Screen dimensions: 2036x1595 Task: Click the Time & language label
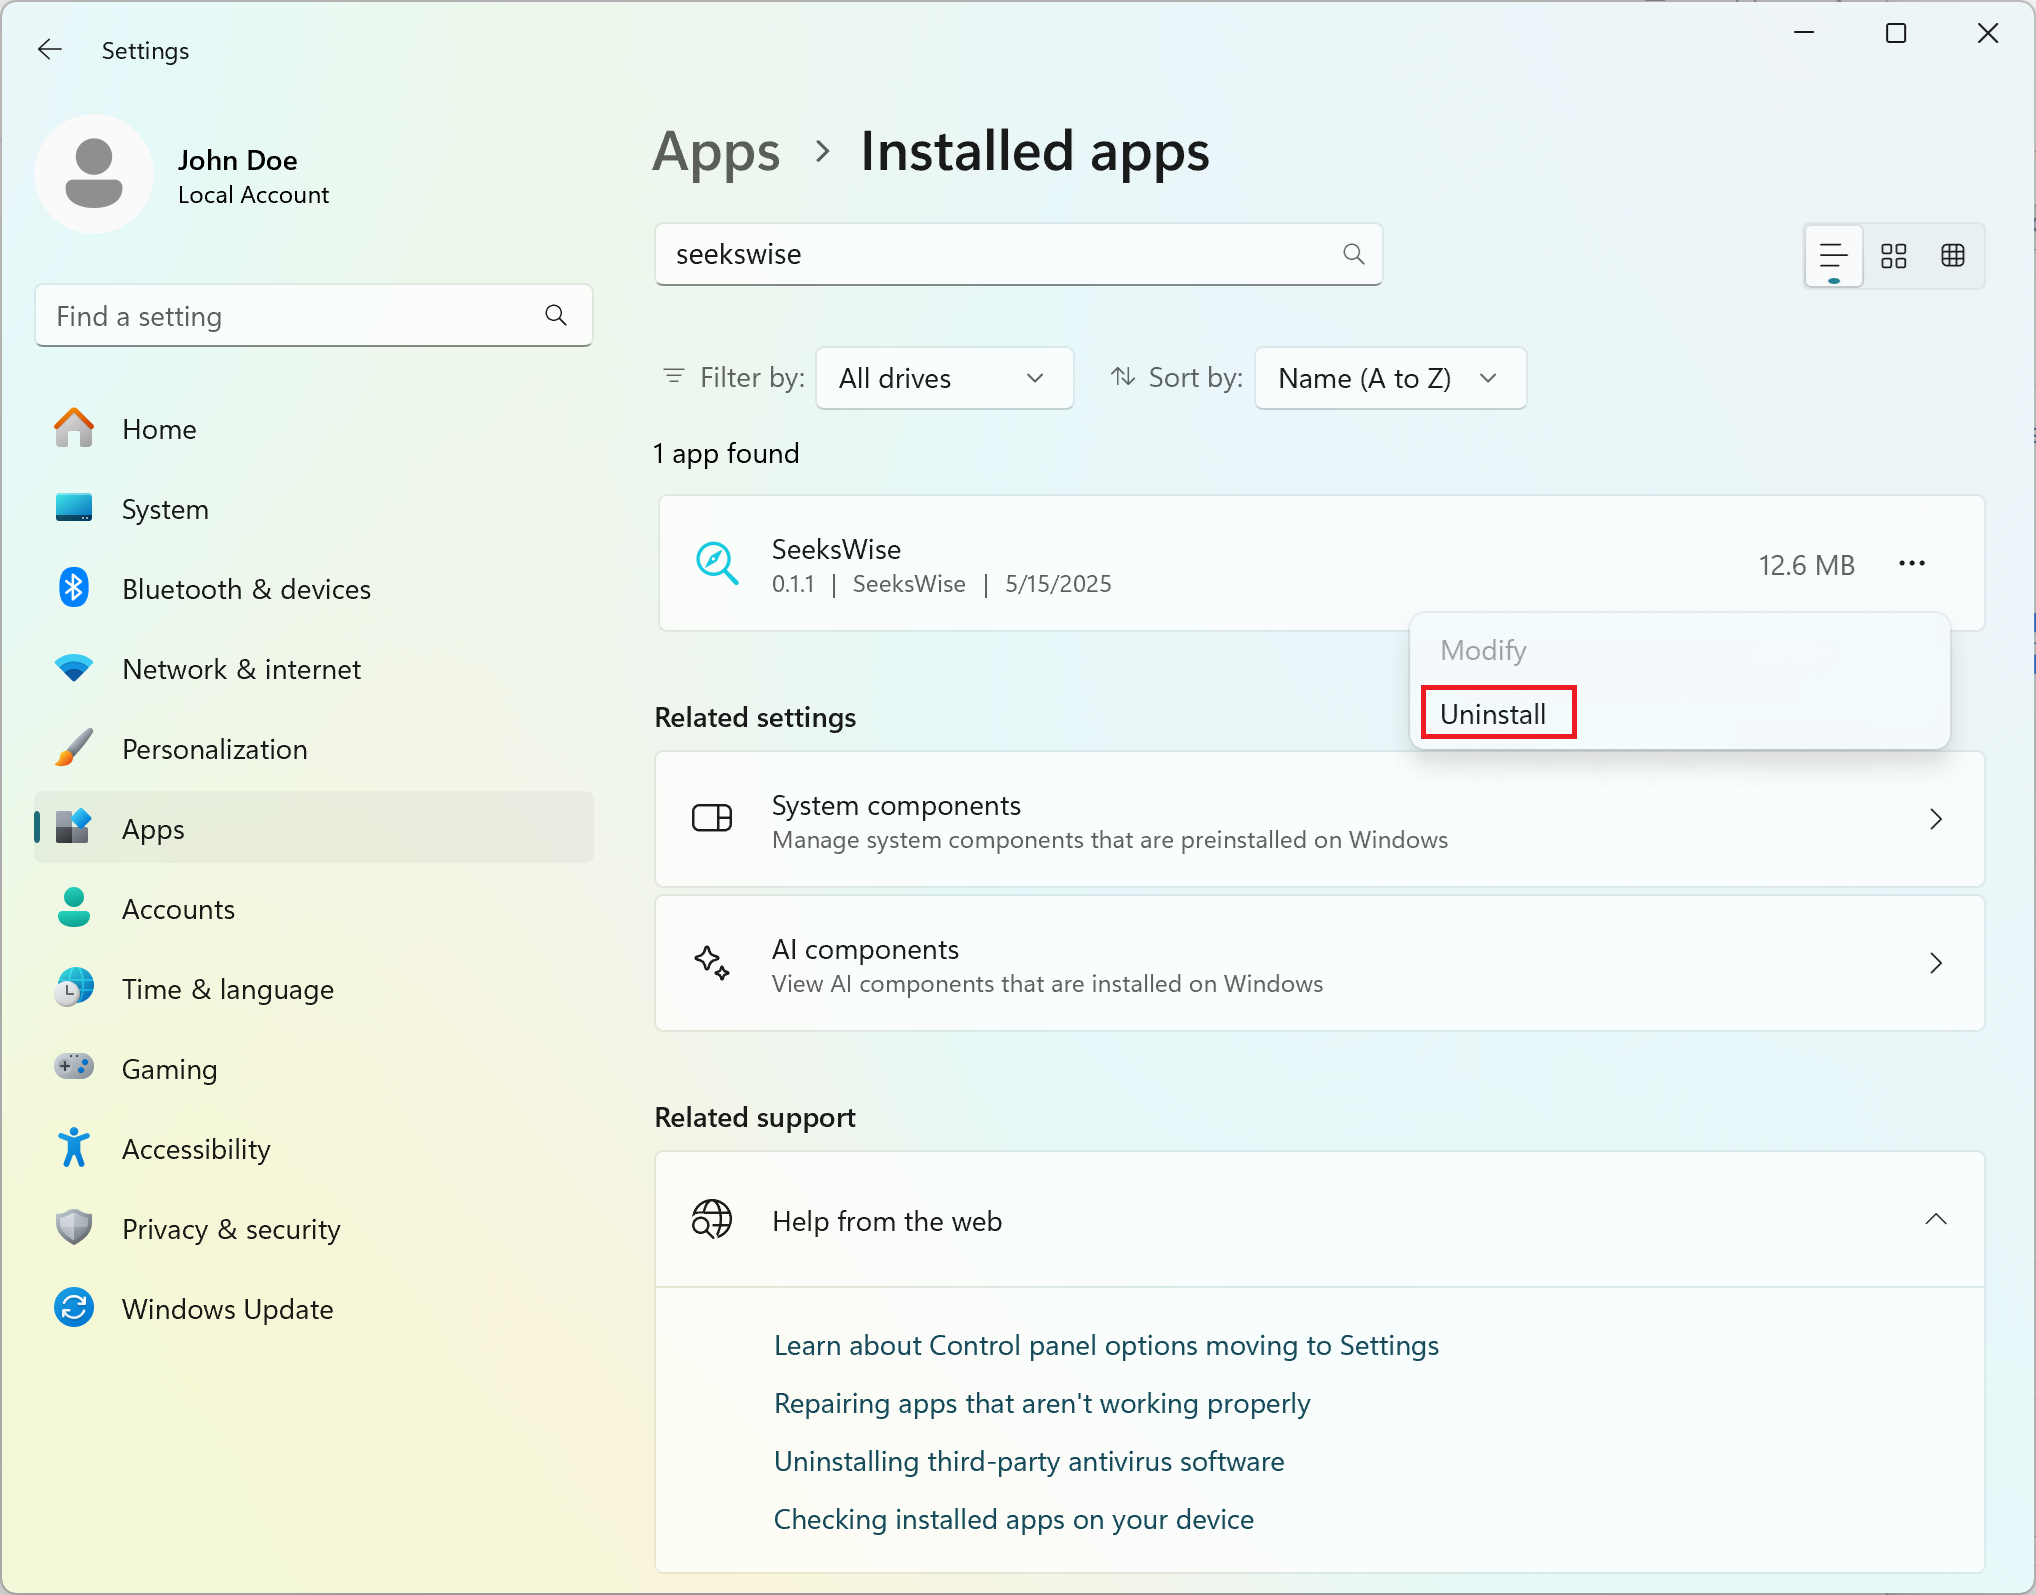228,989
